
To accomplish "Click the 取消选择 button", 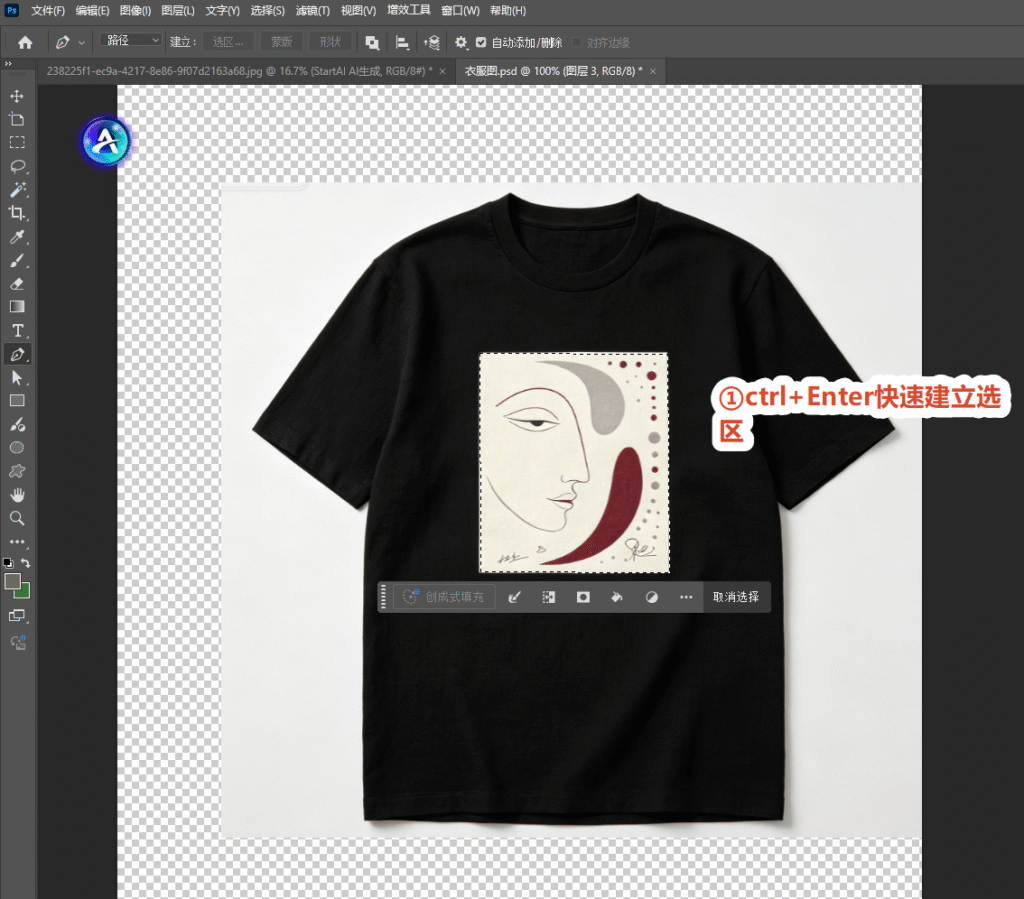I will point(736,597).
